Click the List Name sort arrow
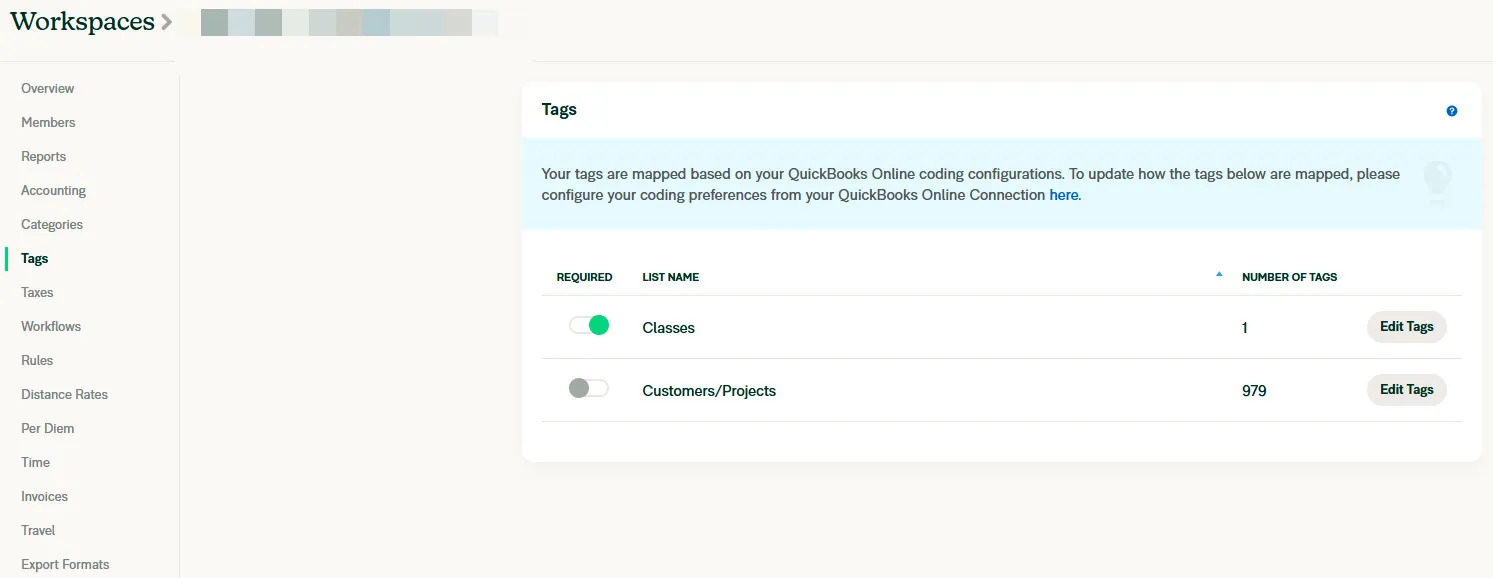The width and height of the screenshot is (1493, 578). tap(1218, 274)
